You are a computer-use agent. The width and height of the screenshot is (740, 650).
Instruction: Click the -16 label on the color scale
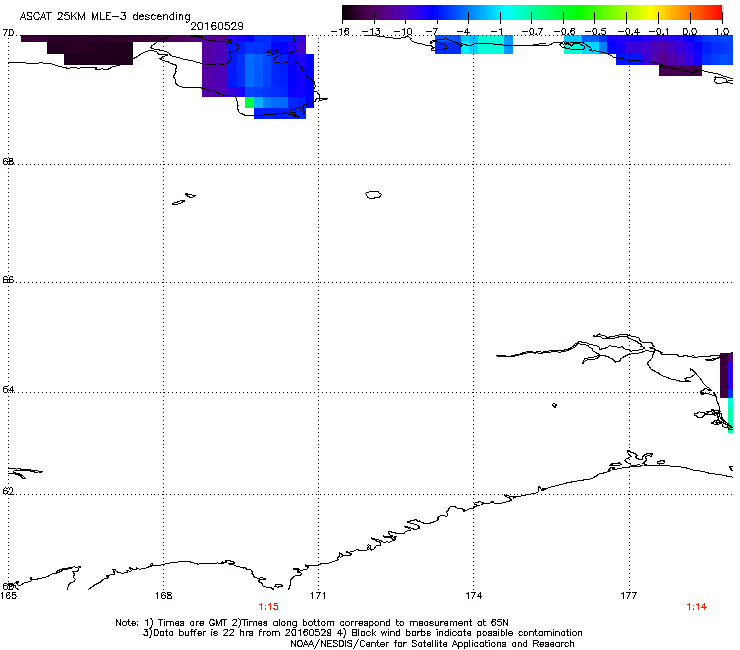[x=340, y=32]
